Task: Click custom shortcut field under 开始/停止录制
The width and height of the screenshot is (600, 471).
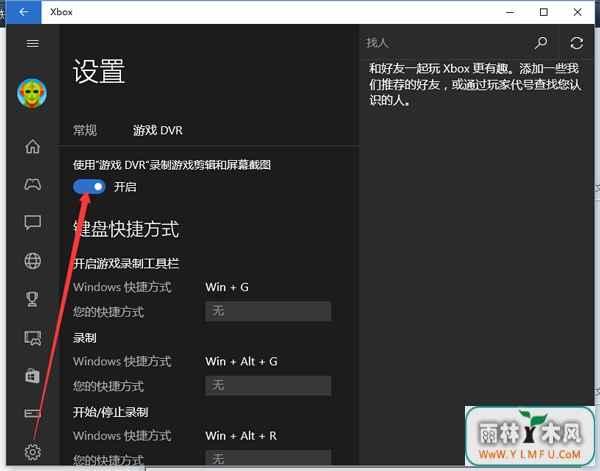Action: pyautogui.click(x=268, y=458)
